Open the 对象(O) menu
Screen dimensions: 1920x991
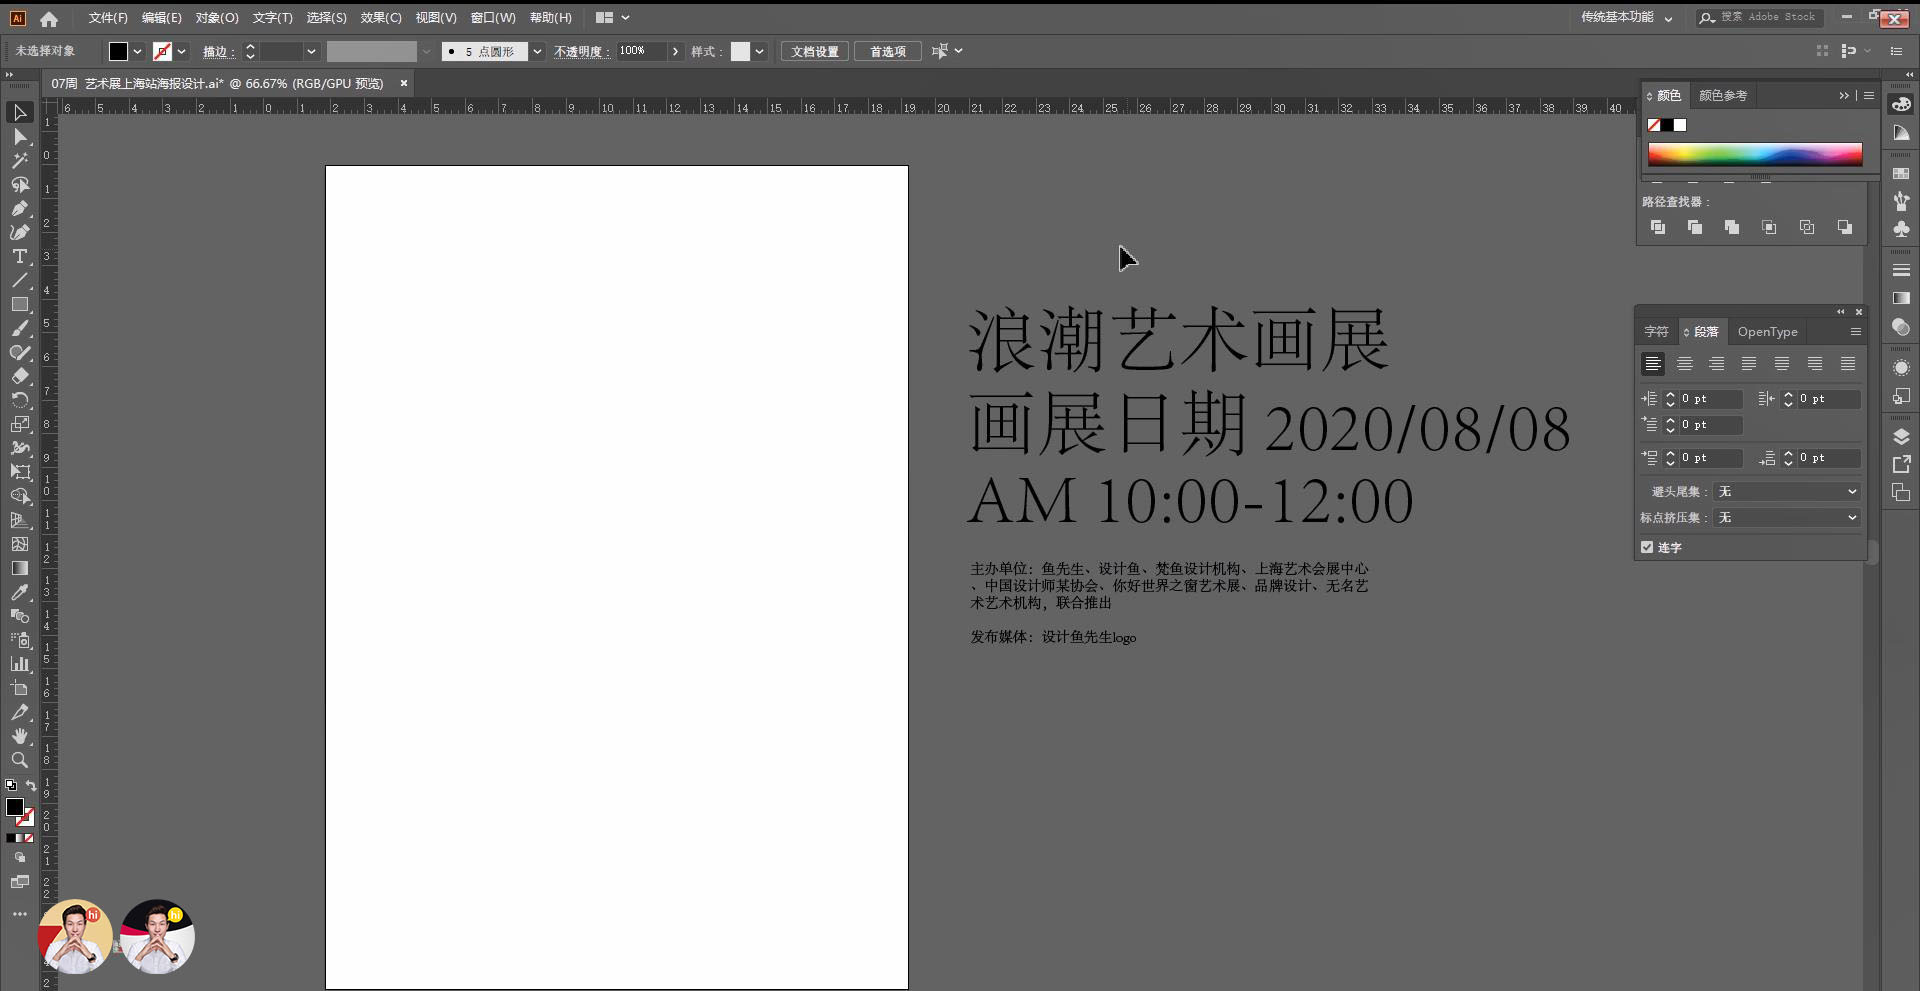click(217, 18)
